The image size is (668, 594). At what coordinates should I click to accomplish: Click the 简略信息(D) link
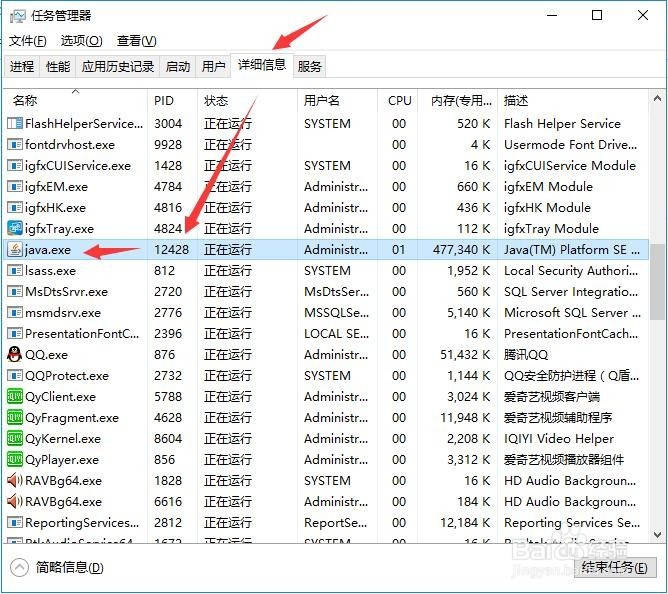[69, 567]
